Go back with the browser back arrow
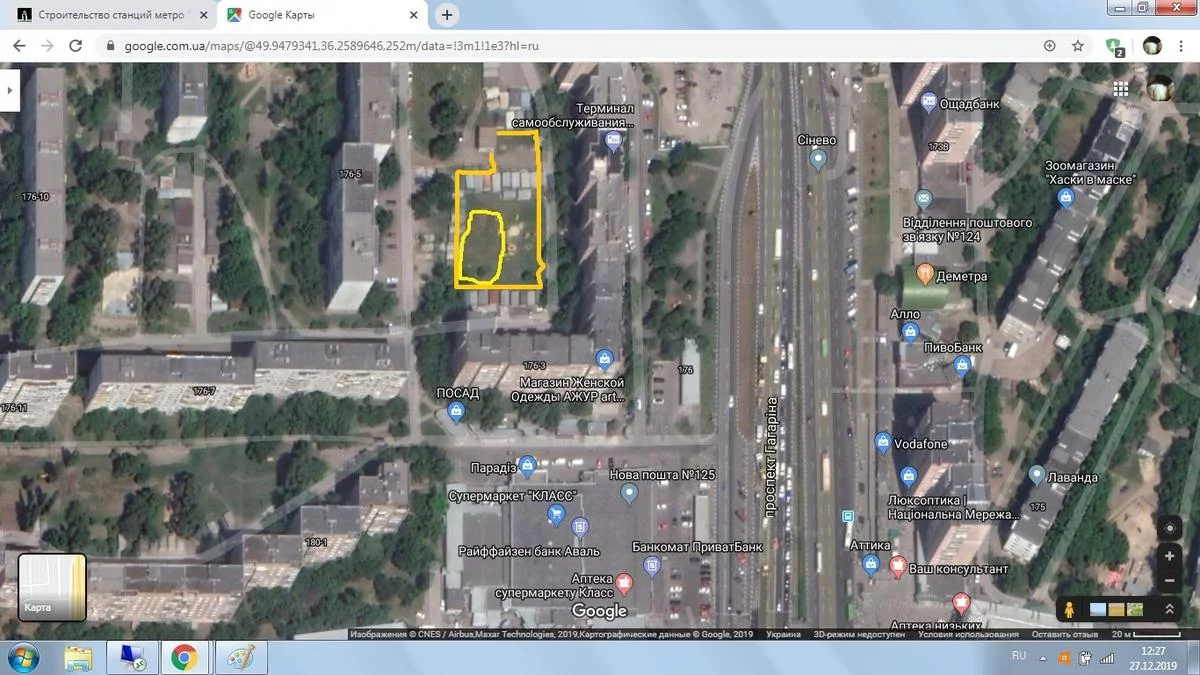This screenshot has height=675, width=1200. pos(18,46)
